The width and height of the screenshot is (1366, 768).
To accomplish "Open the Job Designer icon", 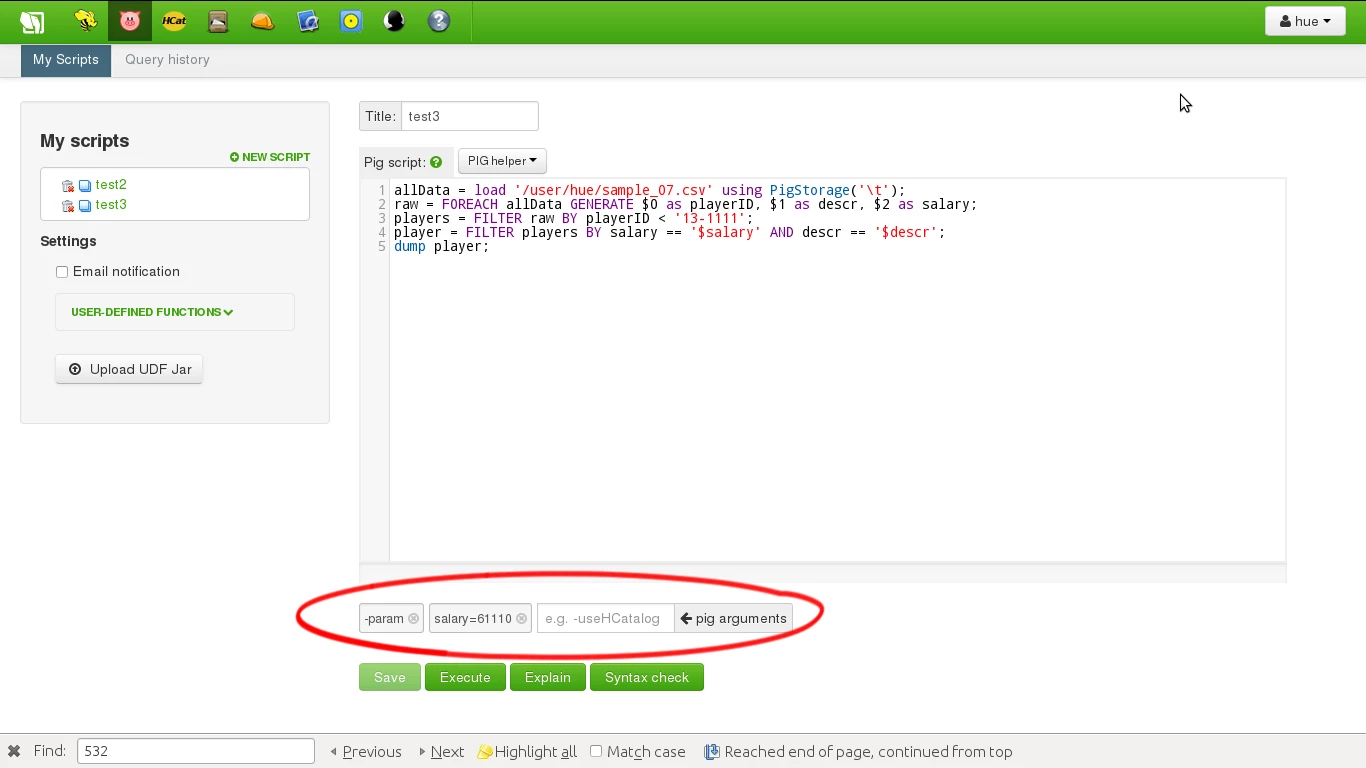I will coord(308,20).
